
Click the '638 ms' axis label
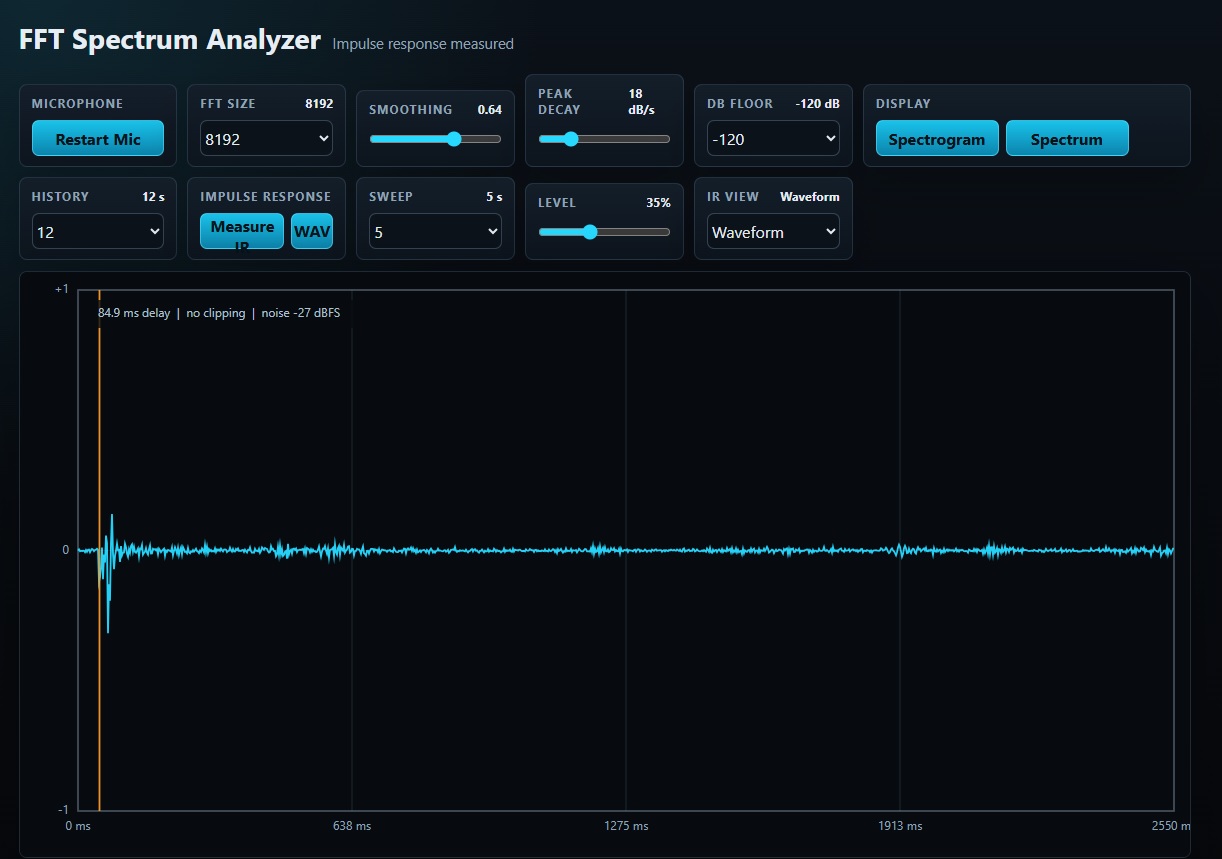tap(352, 826)
